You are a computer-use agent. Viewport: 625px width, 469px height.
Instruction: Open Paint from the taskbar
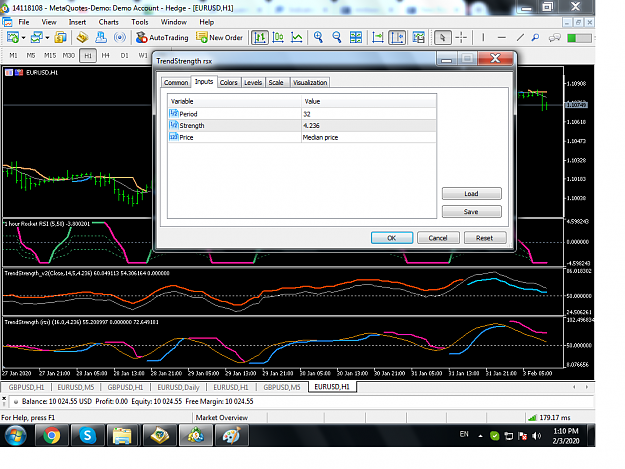click(x=232, y=435)
